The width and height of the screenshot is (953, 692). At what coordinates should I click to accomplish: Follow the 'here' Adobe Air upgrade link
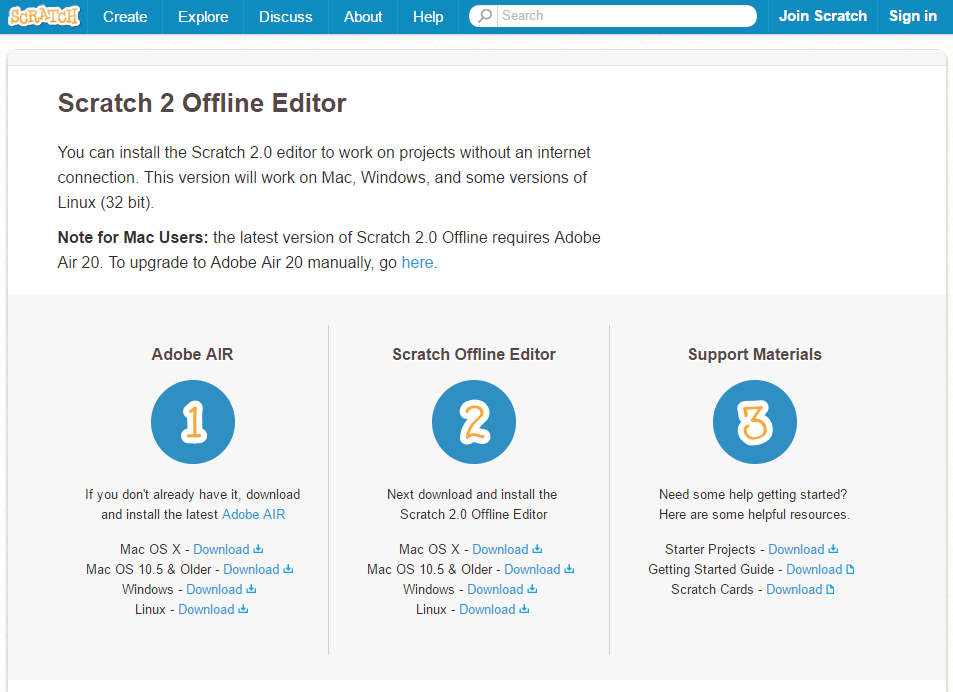click(417, 263)
